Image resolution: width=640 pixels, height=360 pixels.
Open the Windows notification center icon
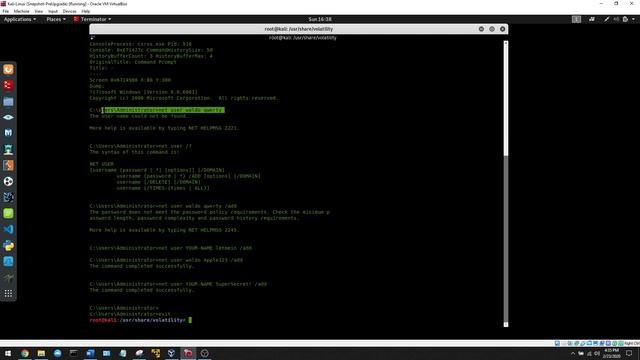pyautogui.click(x=629, y=353)
